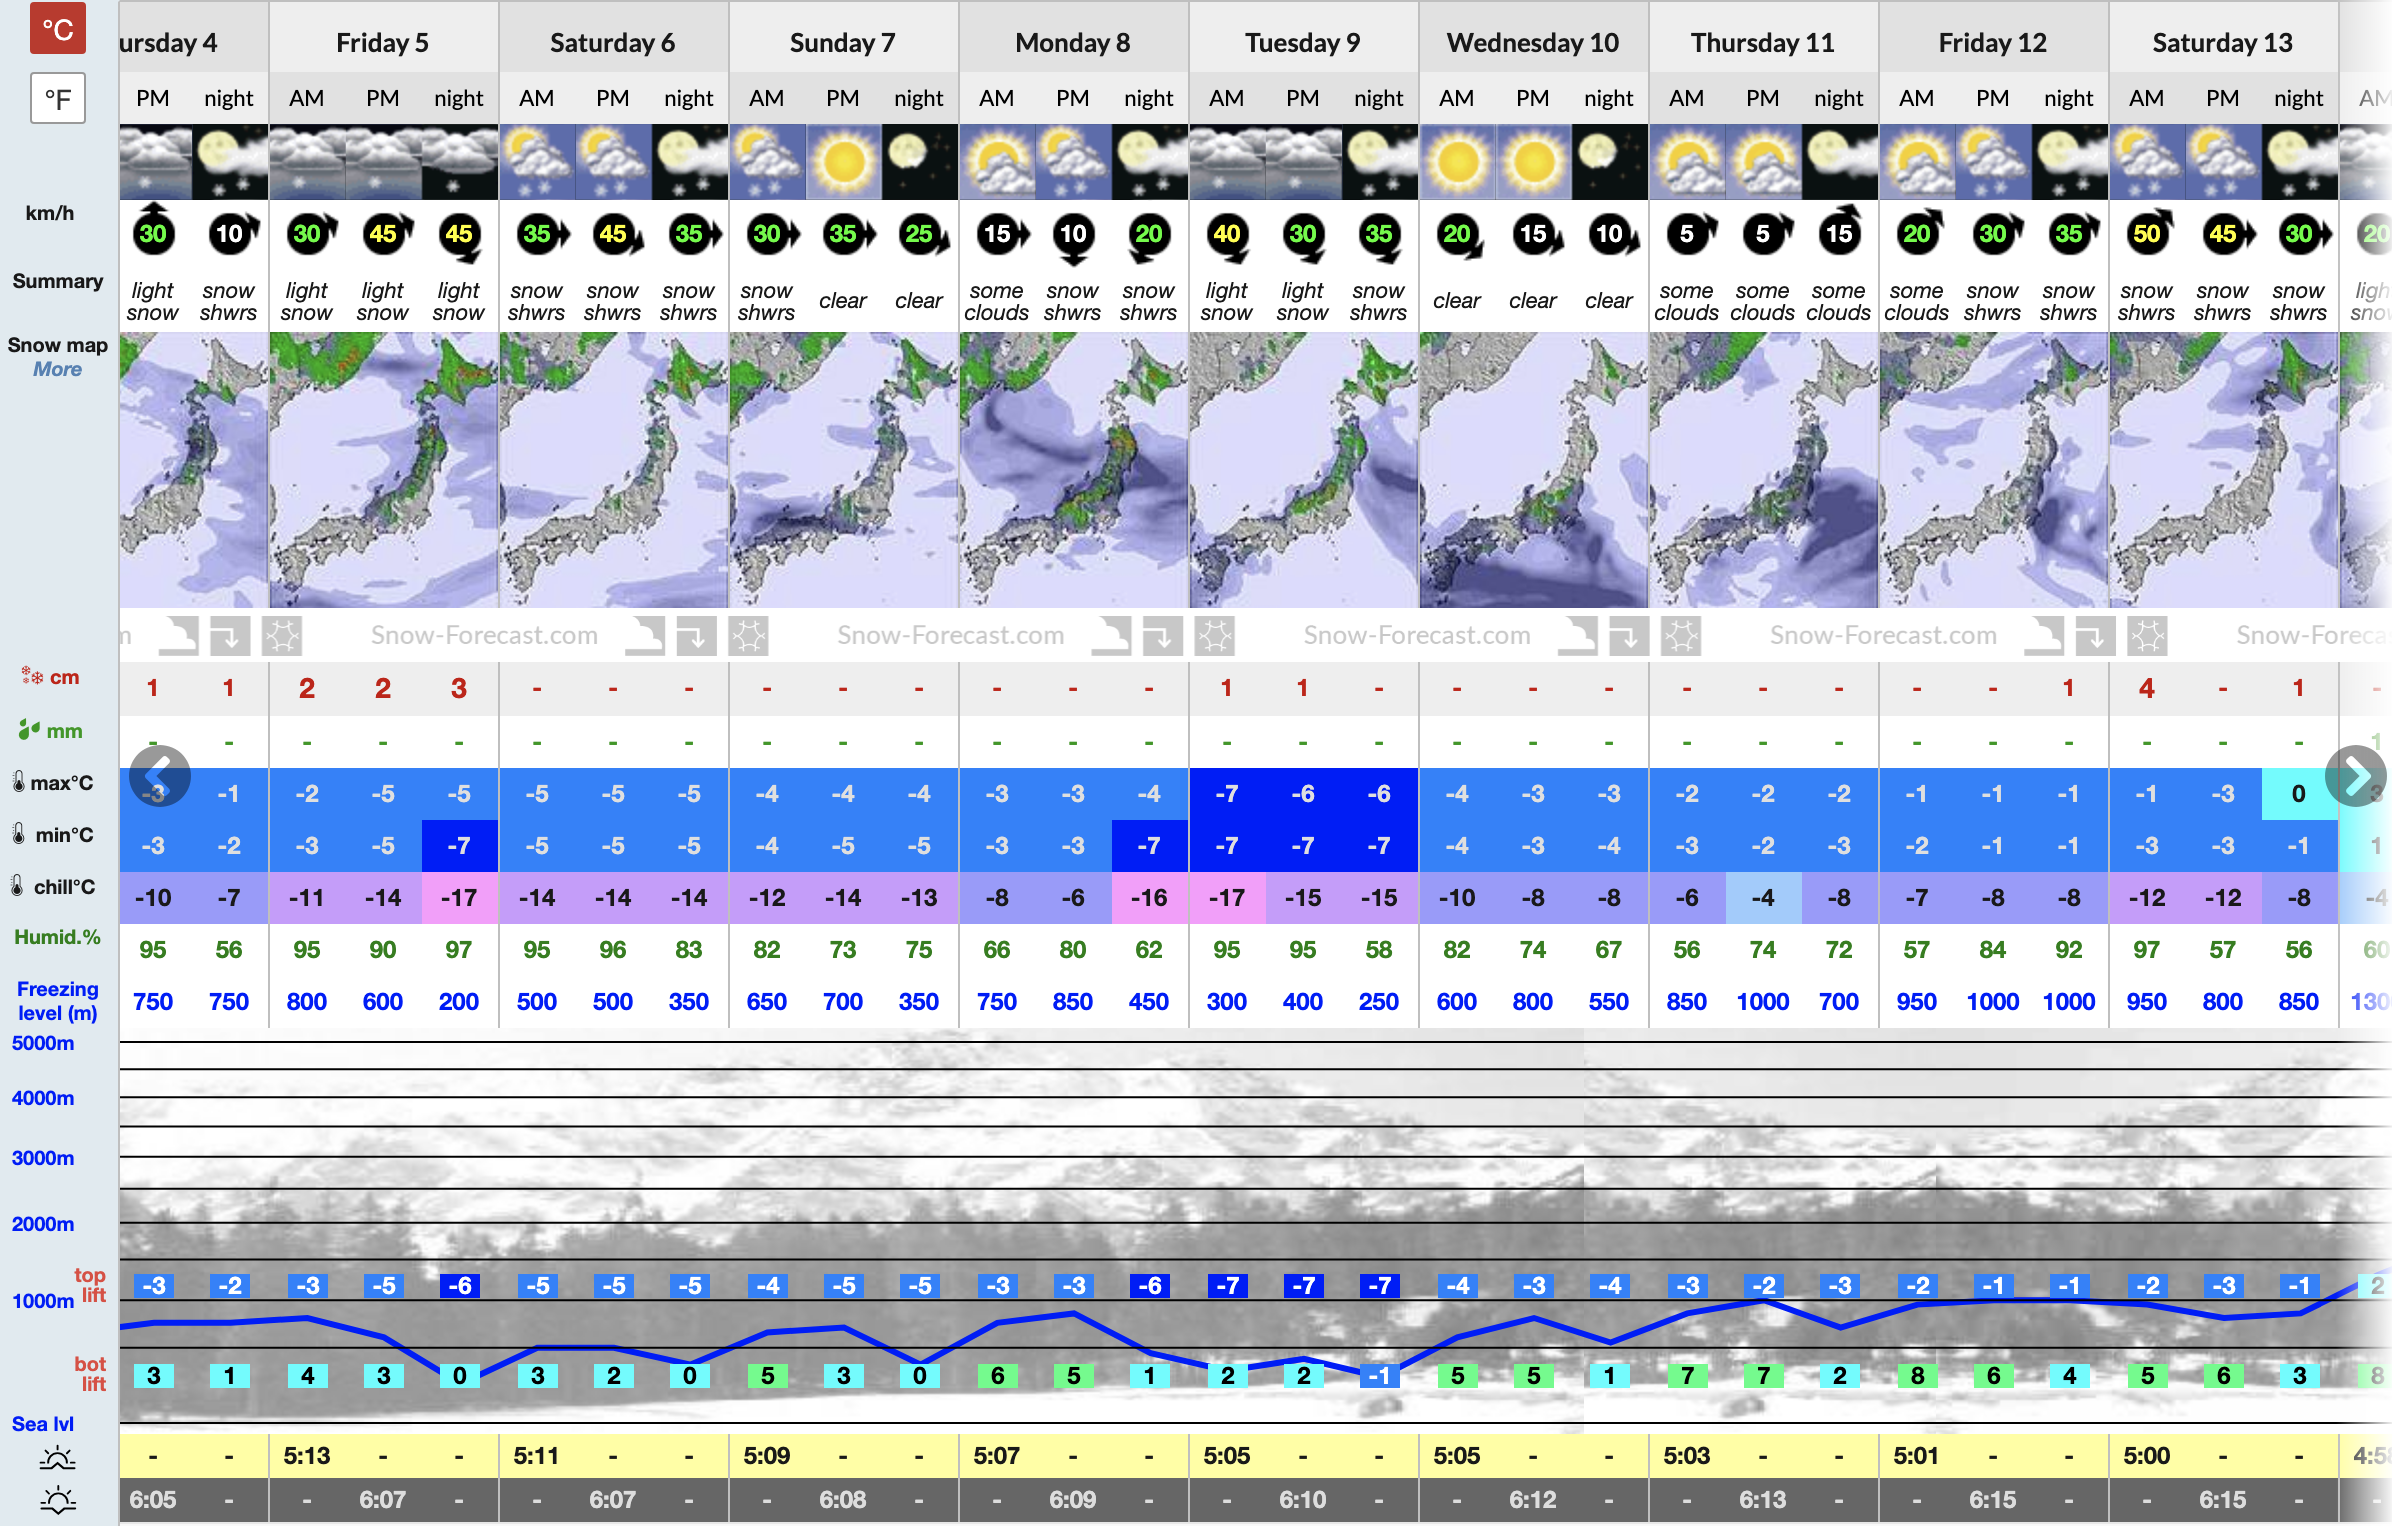This screenshot has width=2392, height=1526.
Task: Click the Freezing level (m) label
Action: coord(57,1000)
